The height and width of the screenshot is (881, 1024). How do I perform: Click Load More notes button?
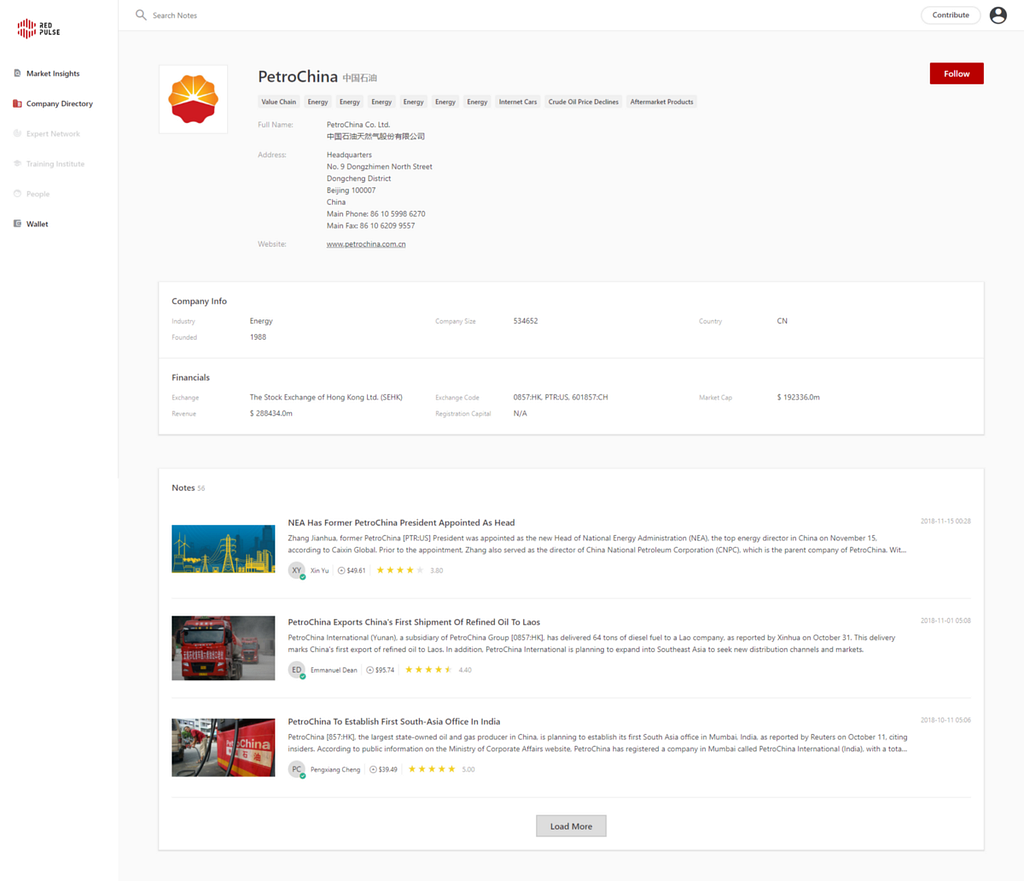click(571, 826)
